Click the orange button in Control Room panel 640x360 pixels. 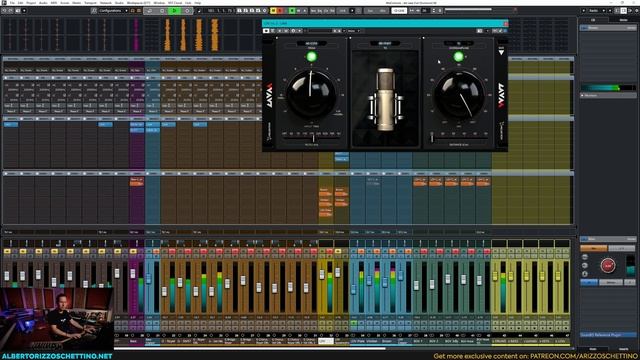(x=593, y=248)
